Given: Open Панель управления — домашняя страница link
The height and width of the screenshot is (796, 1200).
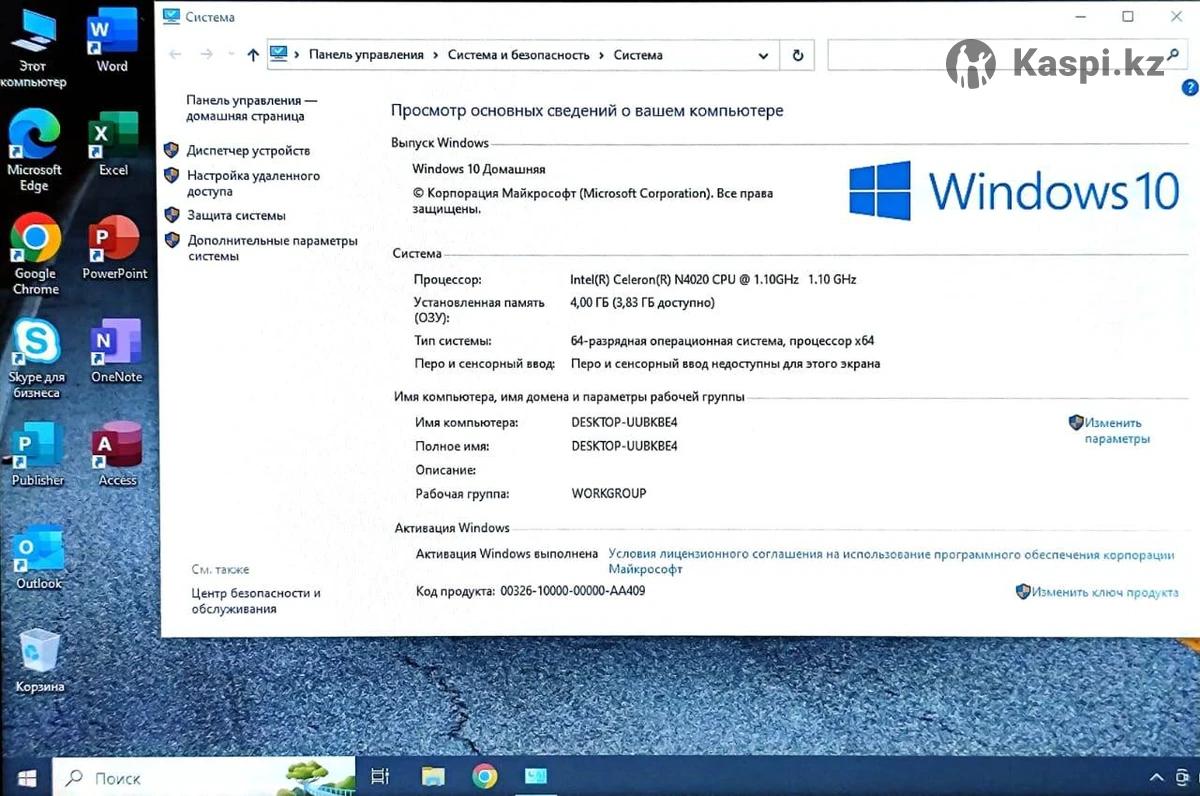Looking at the screenshot, I should [x=251, y=108].
